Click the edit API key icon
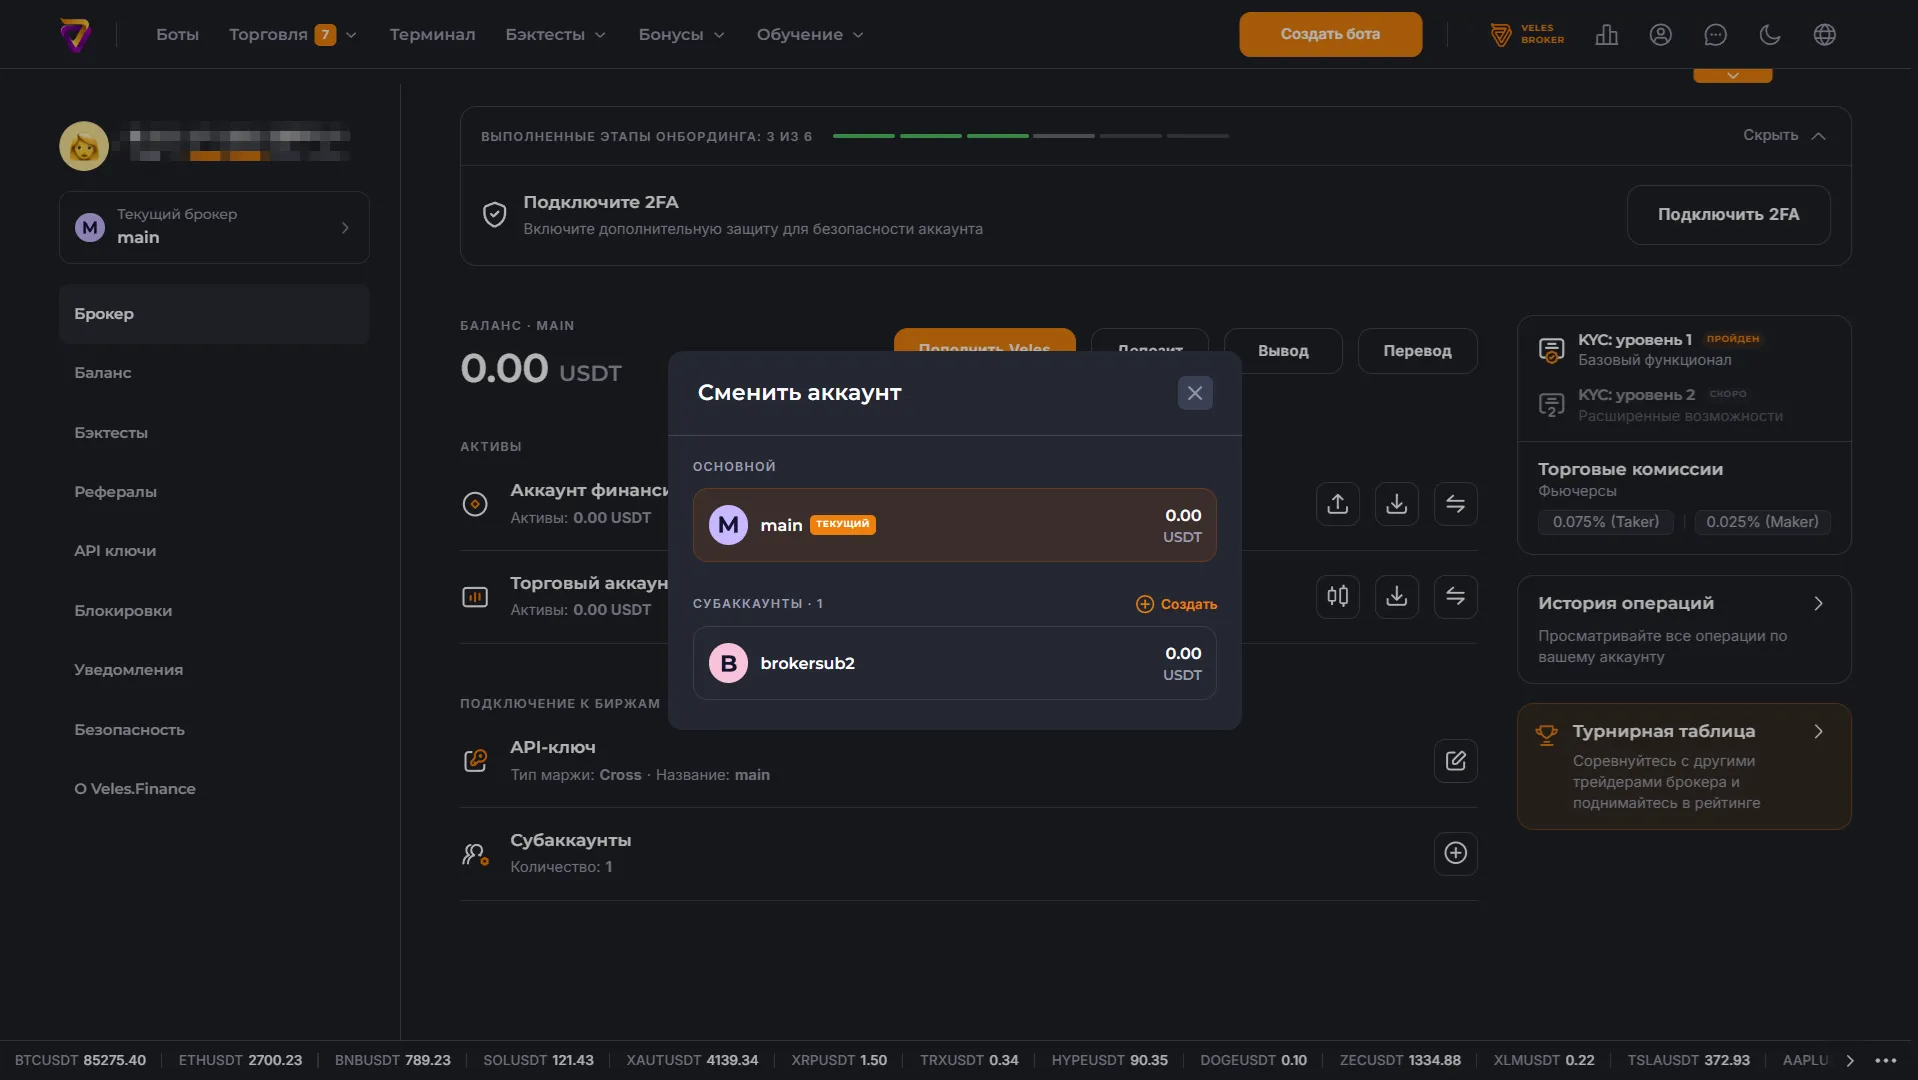 (x=1455, y=761)
